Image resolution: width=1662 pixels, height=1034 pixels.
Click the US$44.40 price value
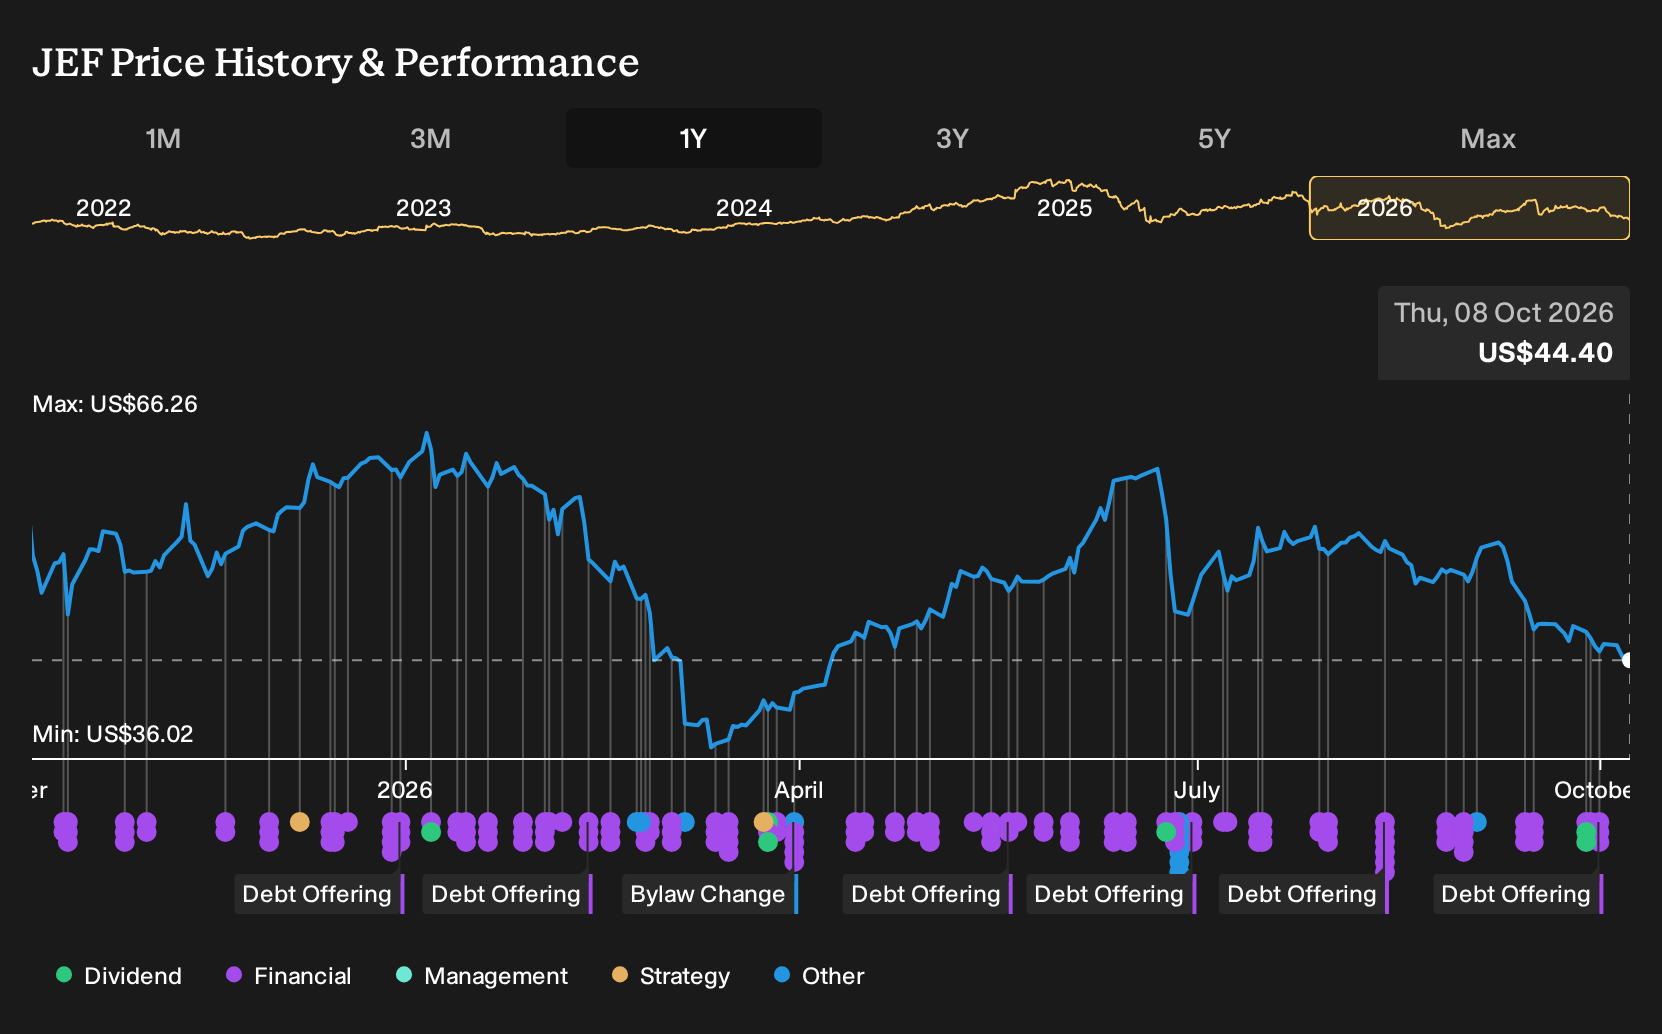(1546, 352)
